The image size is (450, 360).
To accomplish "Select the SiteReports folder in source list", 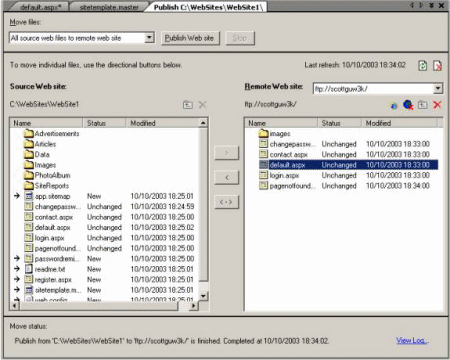I will click(47, 186).
